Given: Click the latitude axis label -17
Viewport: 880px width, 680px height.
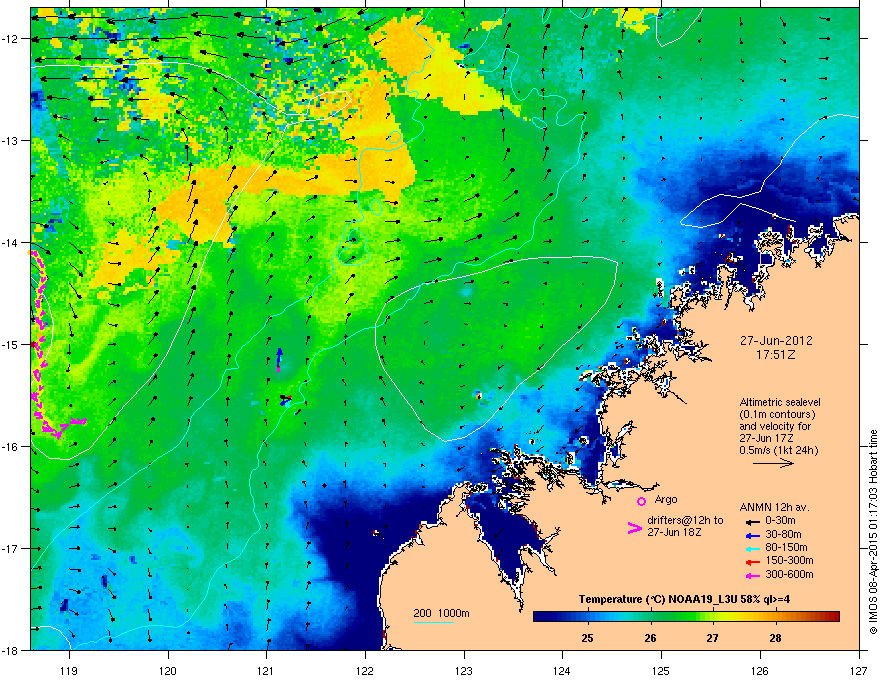Looking at the screenshot, I should (11, 549).
